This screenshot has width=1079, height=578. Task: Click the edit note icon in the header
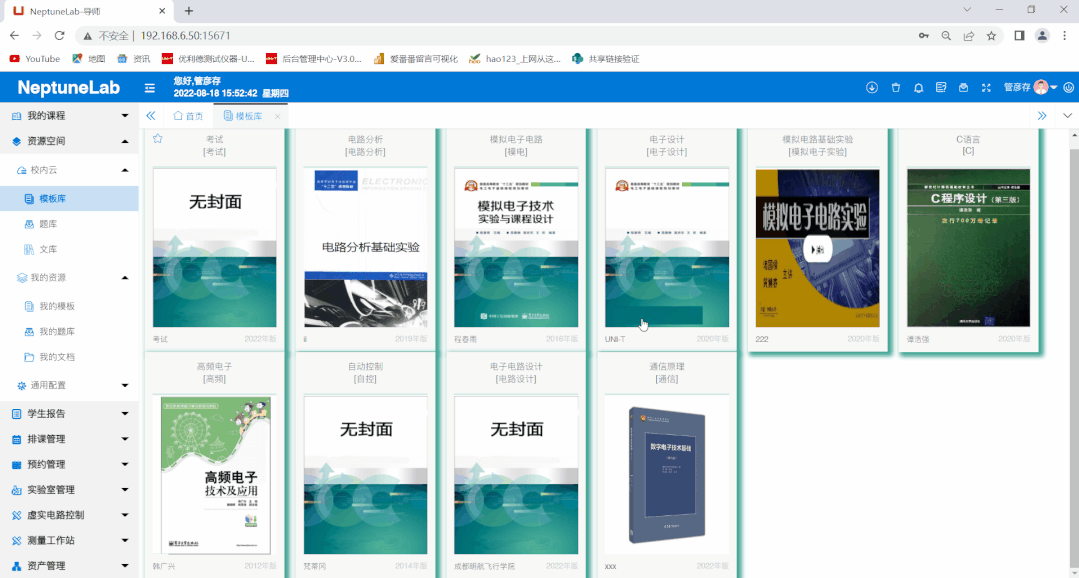tap(941, 88)
